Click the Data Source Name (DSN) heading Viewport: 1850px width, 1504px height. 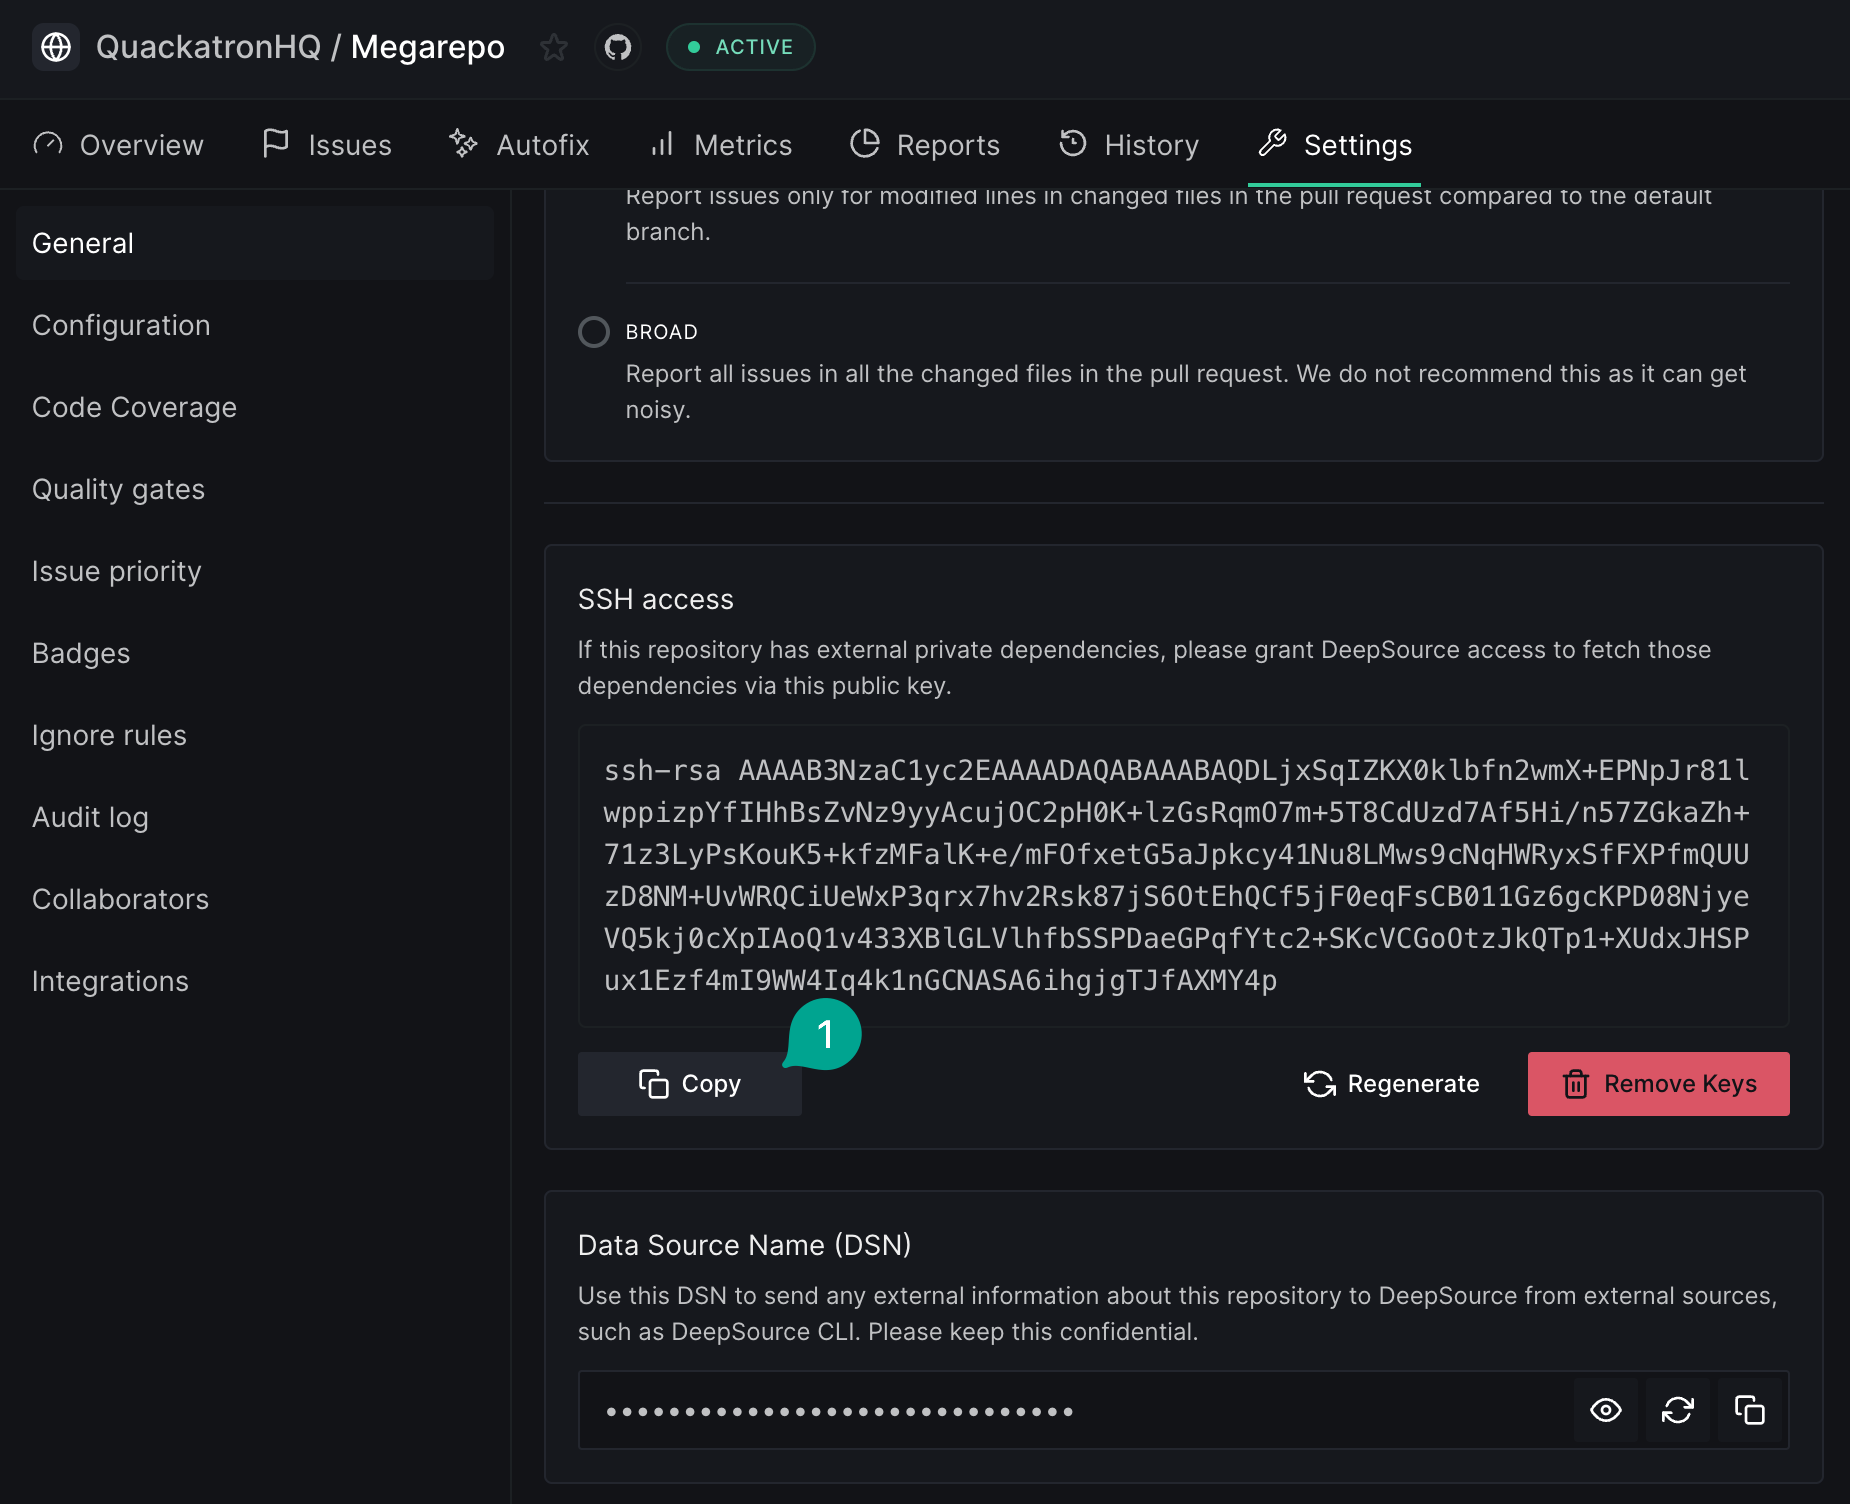tap(745, 1245)
